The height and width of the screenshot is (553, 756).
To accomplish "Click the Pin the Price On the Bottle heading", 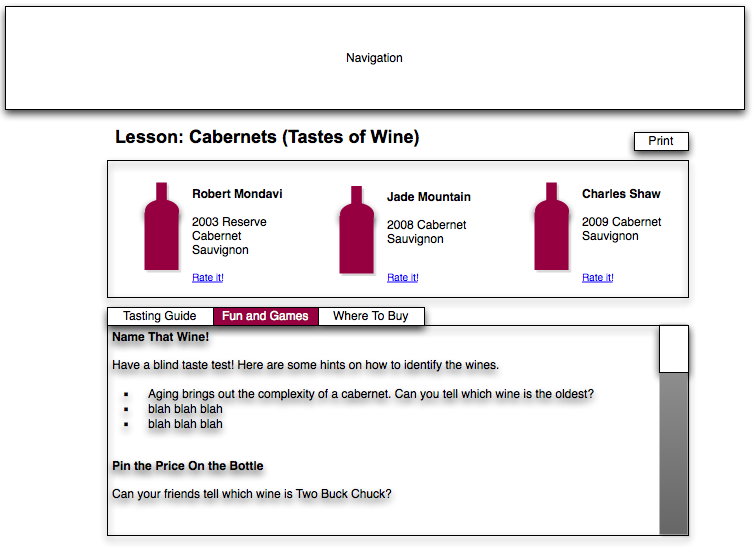I will (x=188, y=466).
